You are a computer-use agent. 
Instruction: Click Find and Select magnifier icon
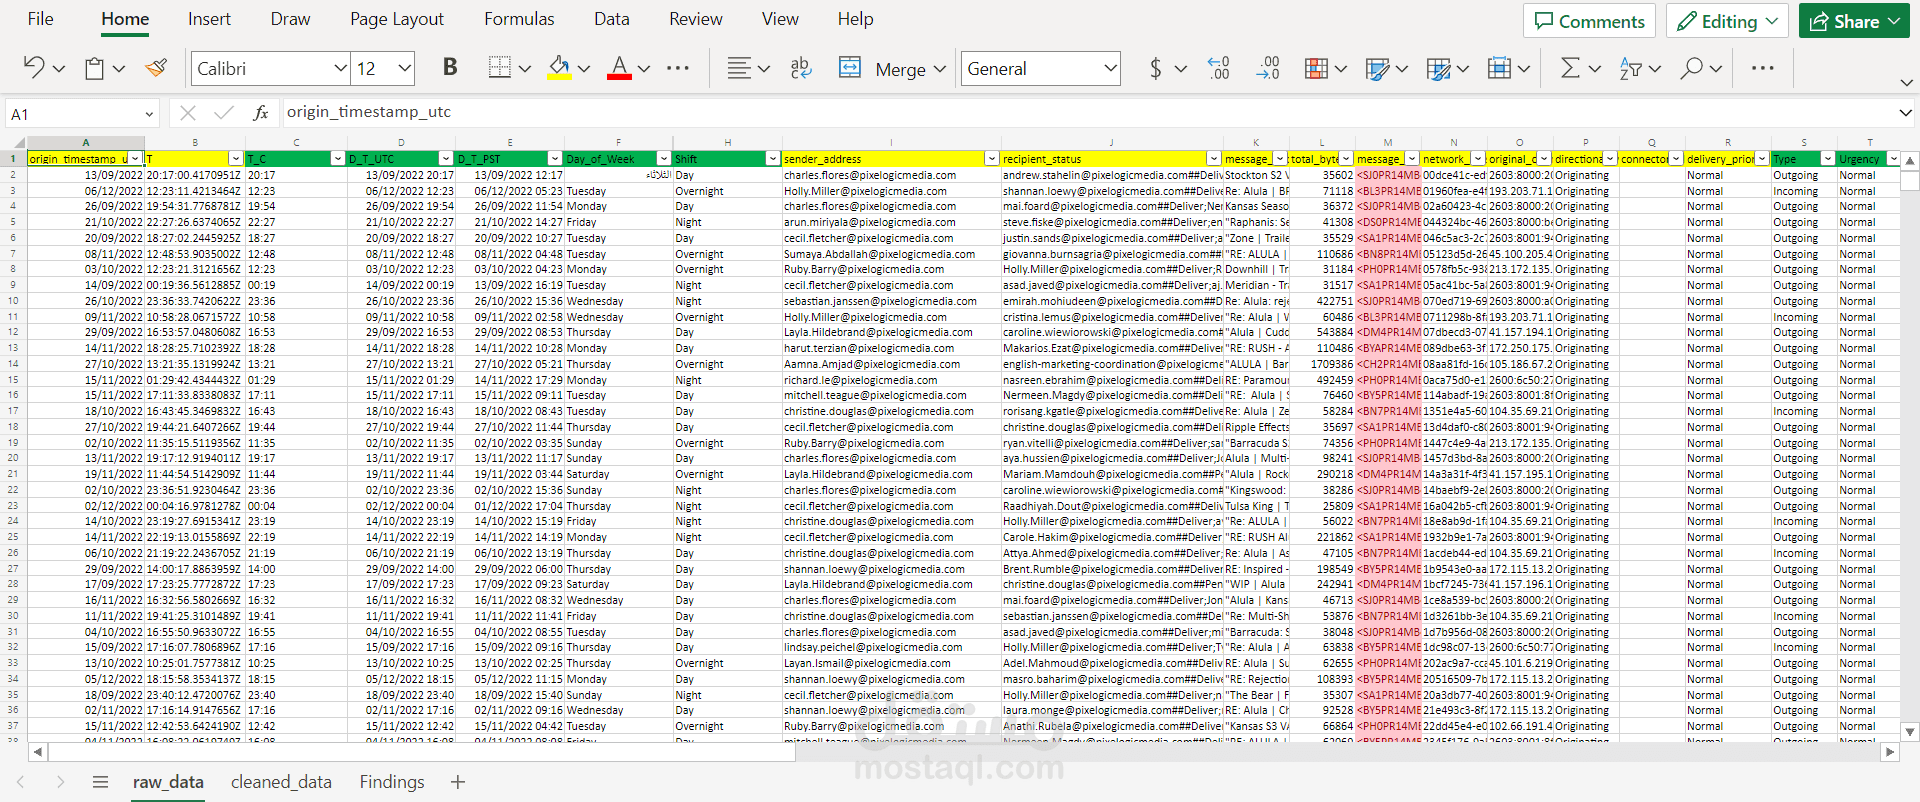[x=1692, y=68]
